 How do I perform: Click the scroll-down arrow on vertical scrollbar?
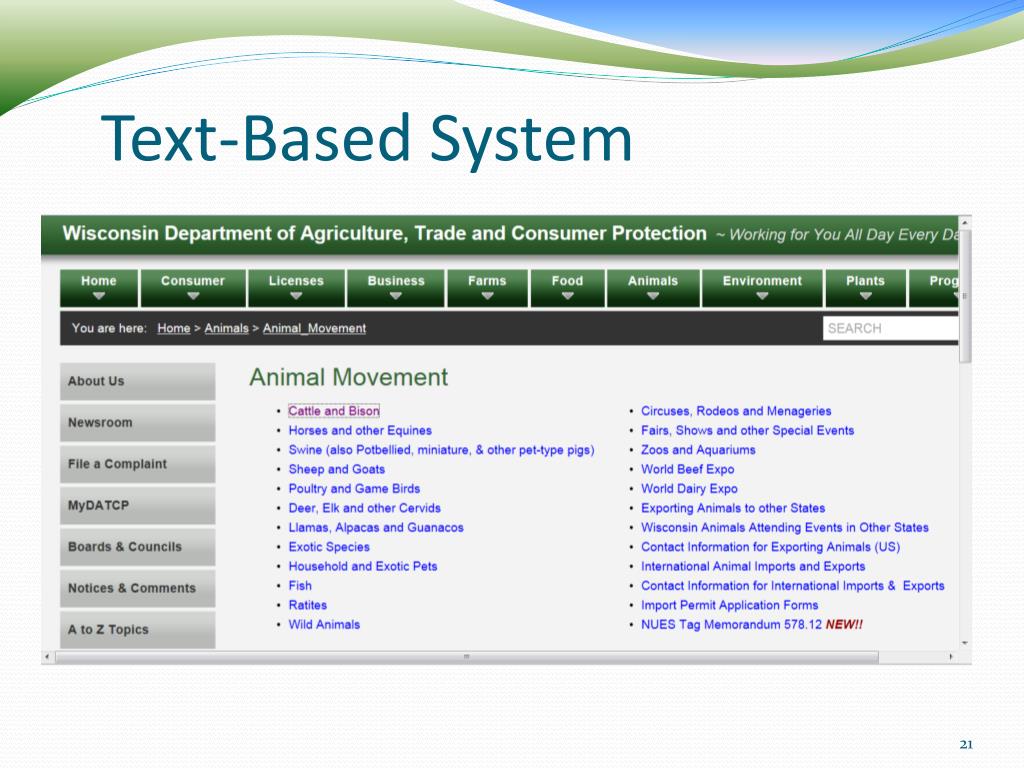[x=965, y=643]
